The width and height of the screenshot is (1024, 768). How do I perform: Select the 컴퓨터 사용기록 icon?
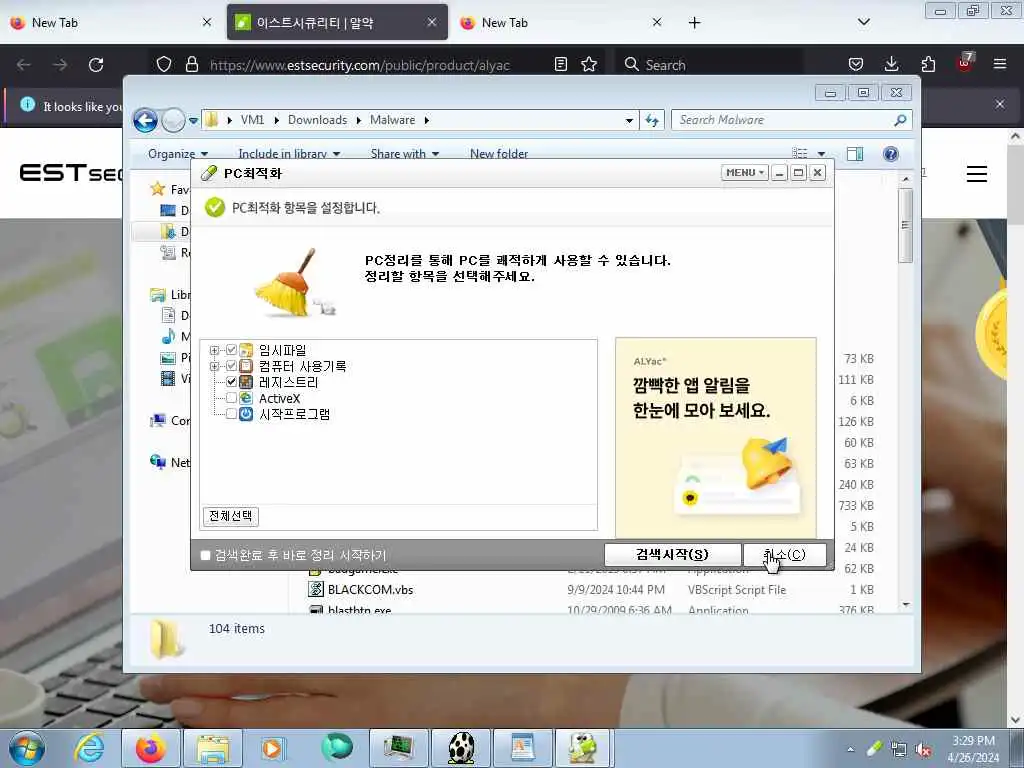click(246, 366)
